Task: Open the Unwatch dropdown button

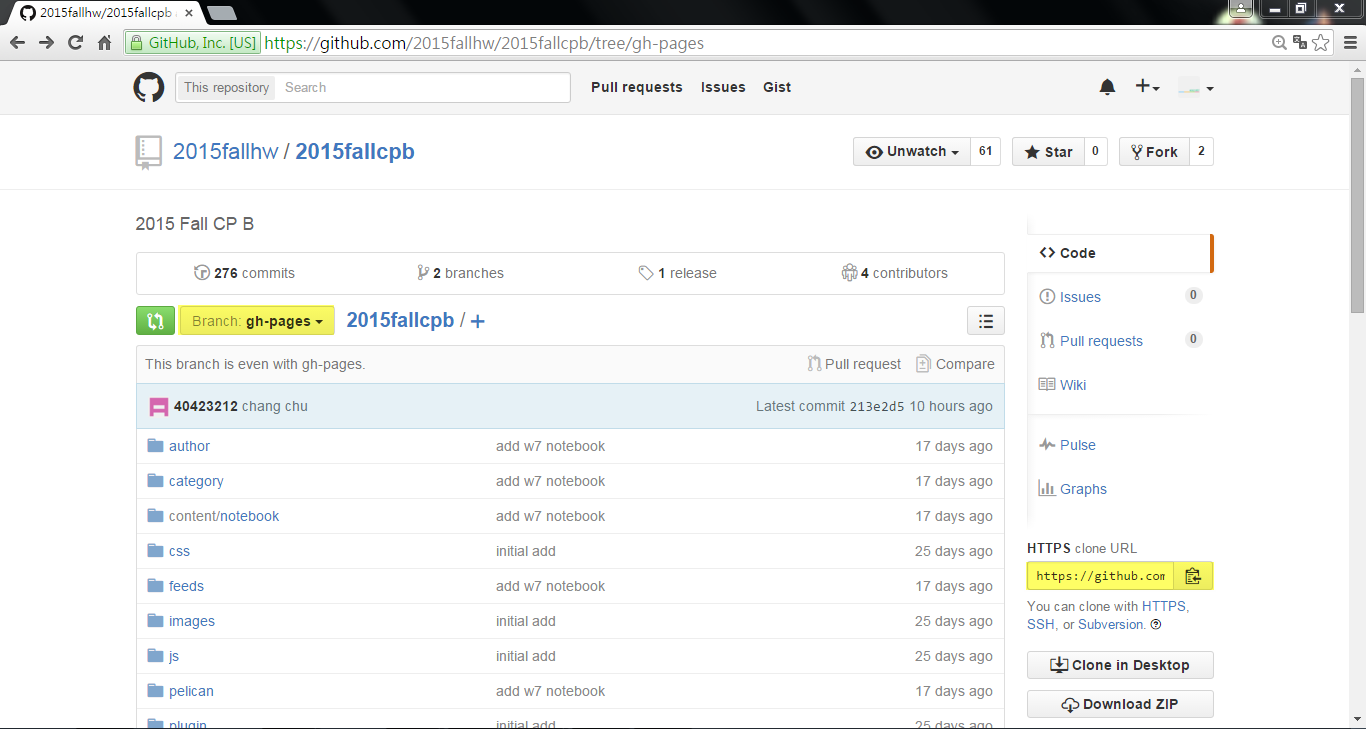Action: click(x=912, y=152)
